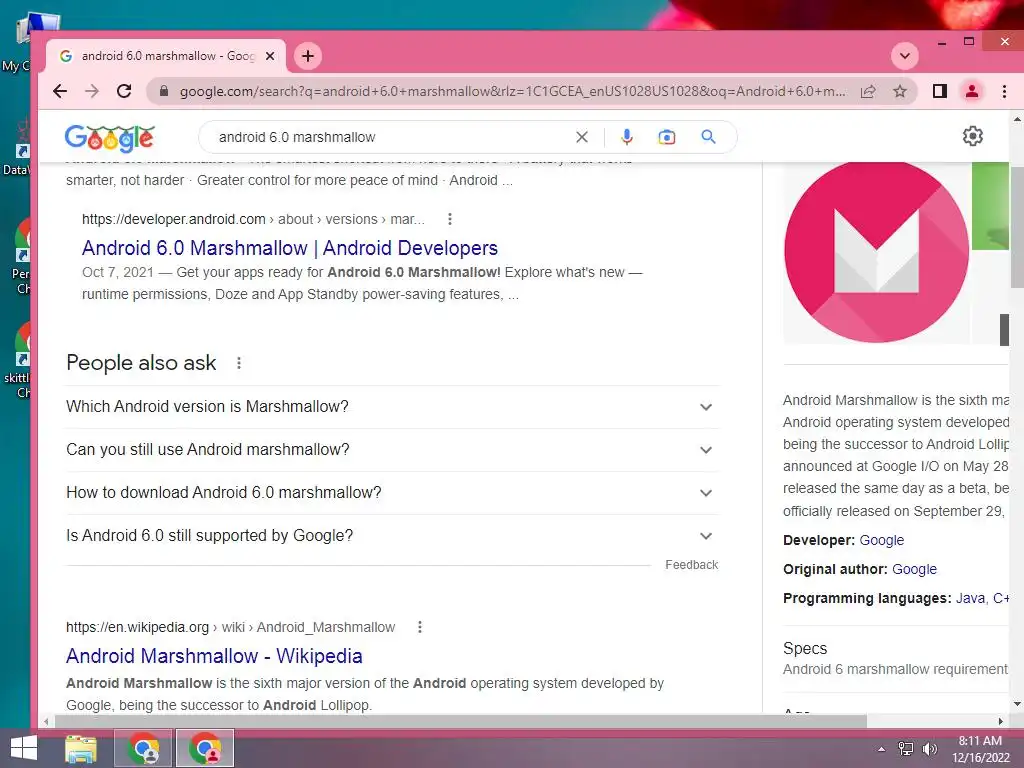Viewport: 1024px width, 768px height.
Task: Open the People also ask options menu
Action: click(239, 363)
